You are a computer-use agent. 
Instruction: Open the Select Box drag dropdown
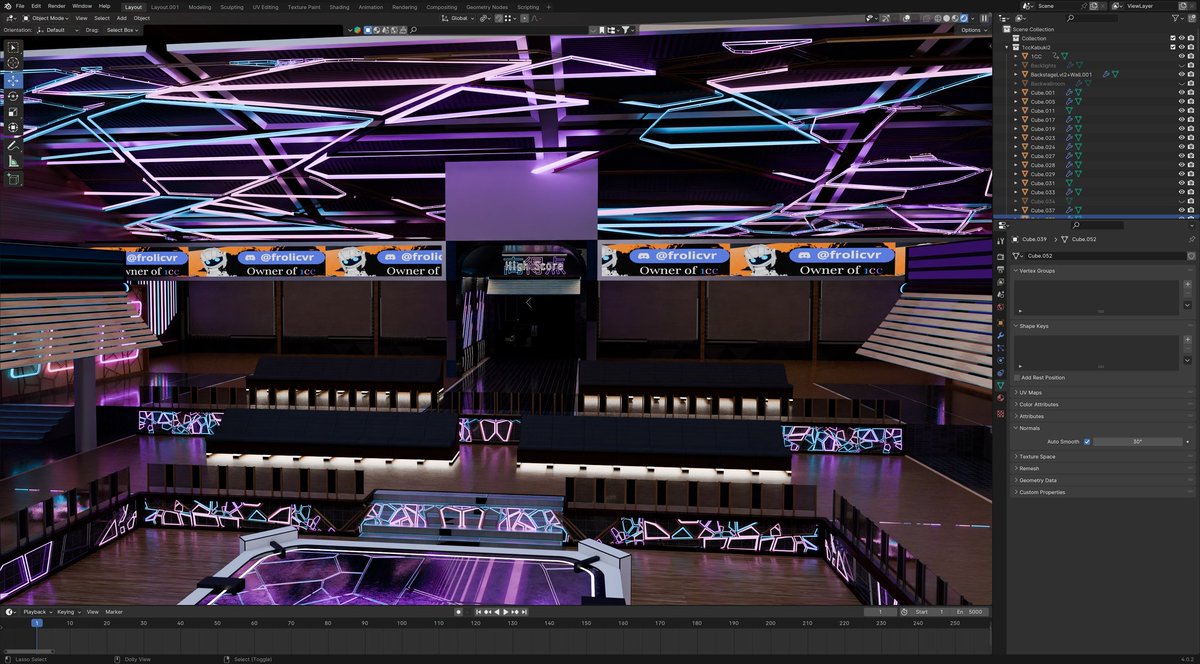123,30
